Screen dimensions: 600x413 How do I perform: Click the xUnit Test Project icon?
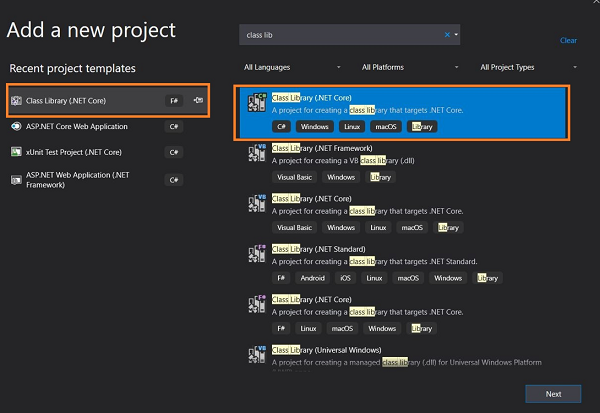16,152
